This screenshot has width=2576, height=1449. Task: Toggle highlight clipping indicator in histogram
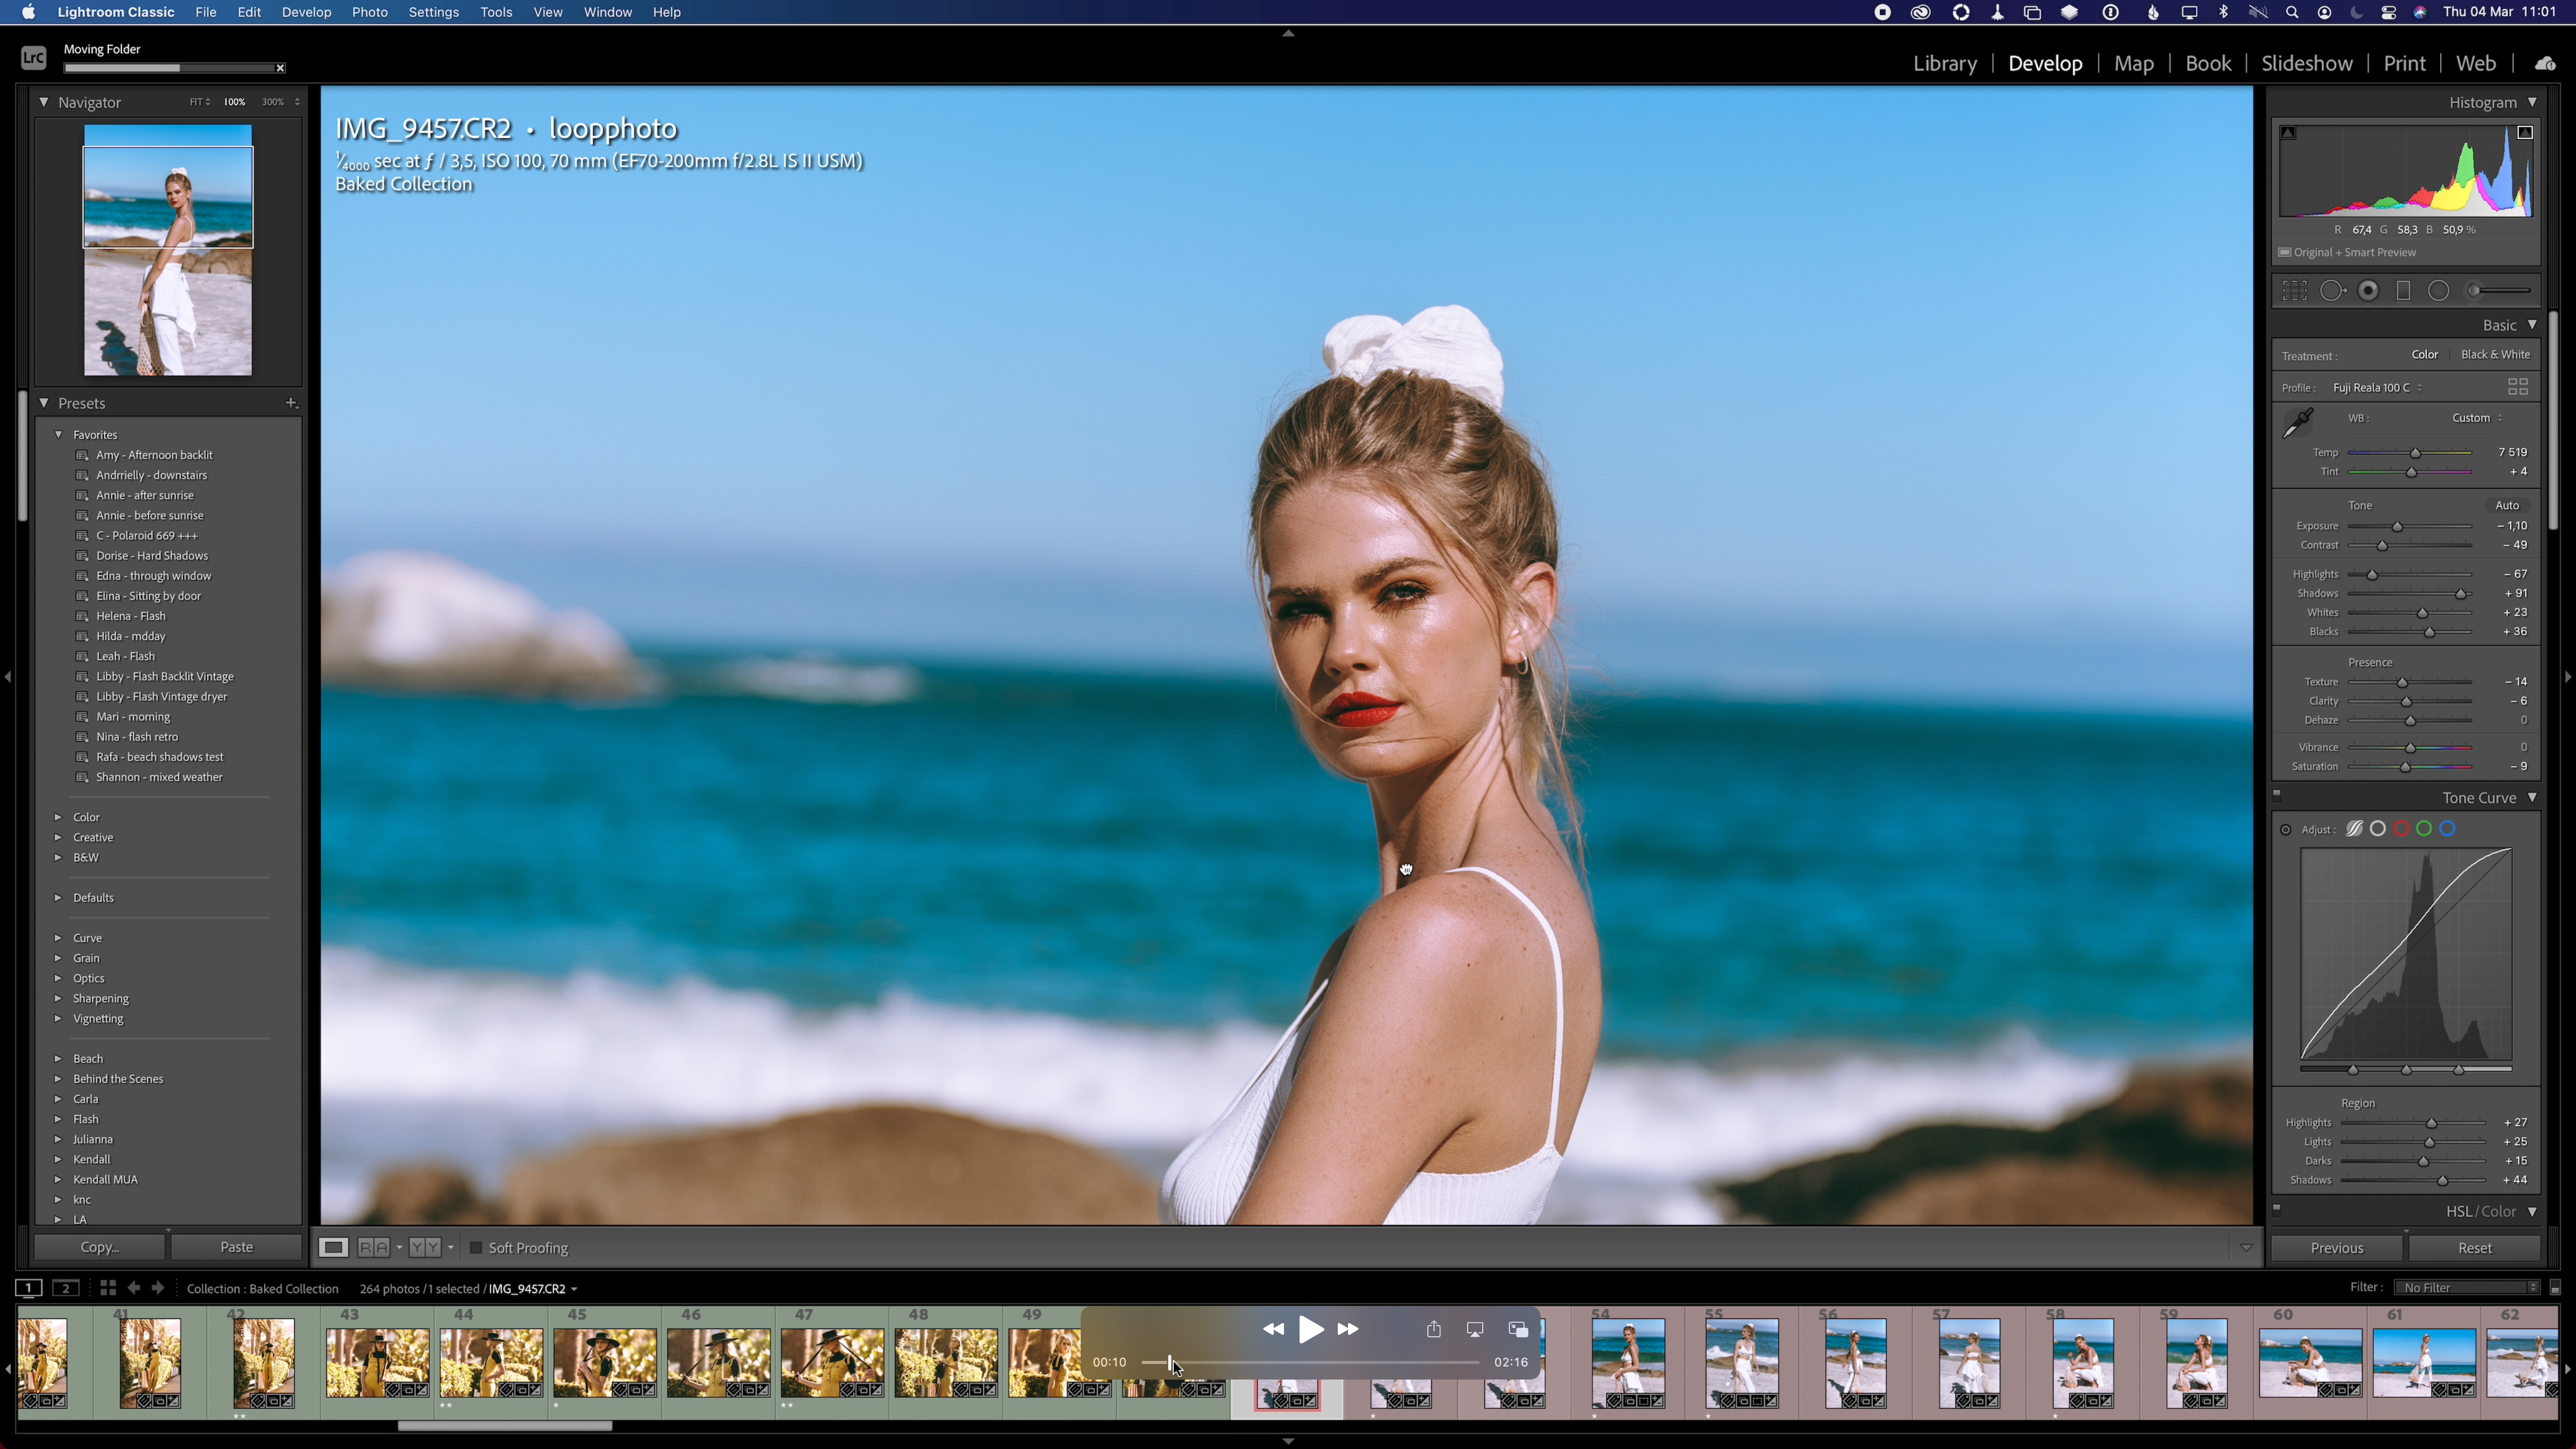(x=2525, y=133)
